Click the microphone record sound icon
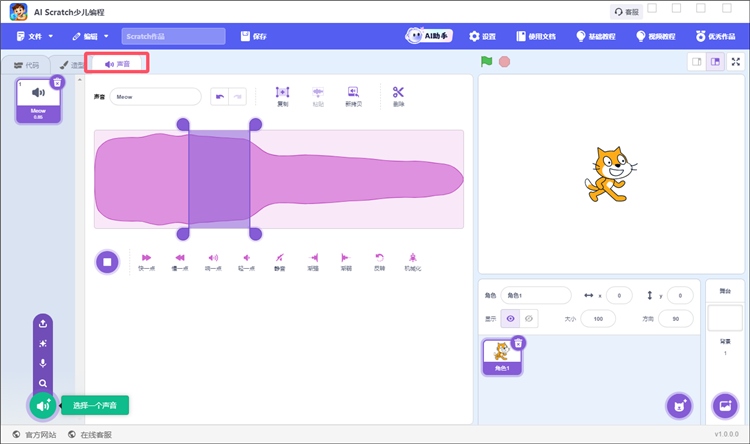 pos(43,363)
